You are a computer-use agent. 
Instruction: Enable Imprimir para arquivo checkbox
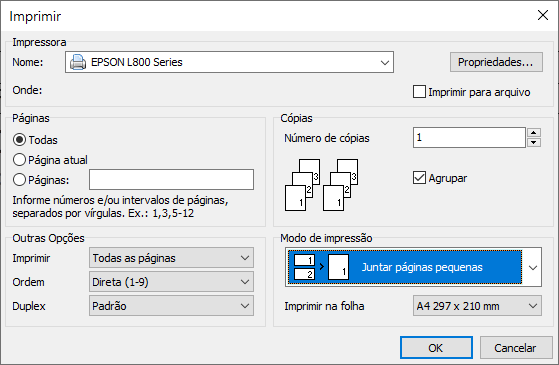pyautogui.click(x=419, y=92)
